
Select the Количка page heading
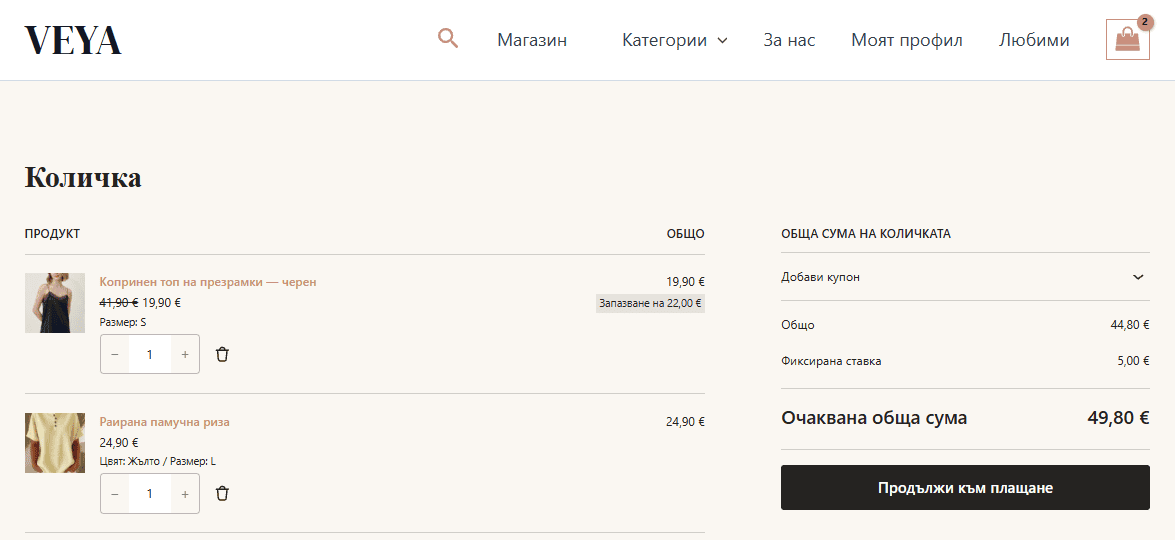tap(83, 178)
